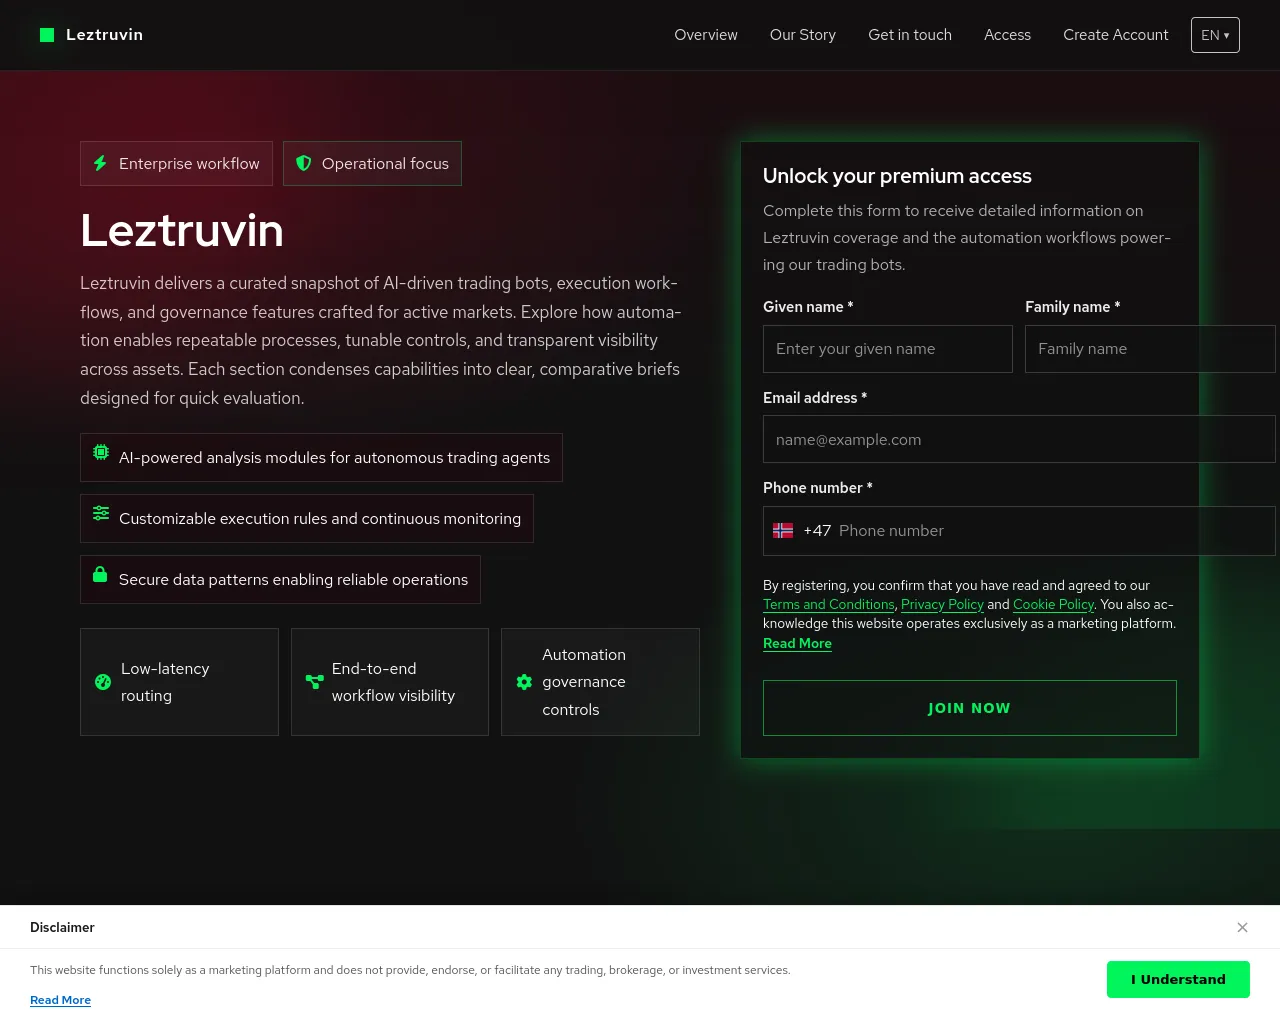Choose Create Account in the header

pyautogui.click(x=1115, y=35)
